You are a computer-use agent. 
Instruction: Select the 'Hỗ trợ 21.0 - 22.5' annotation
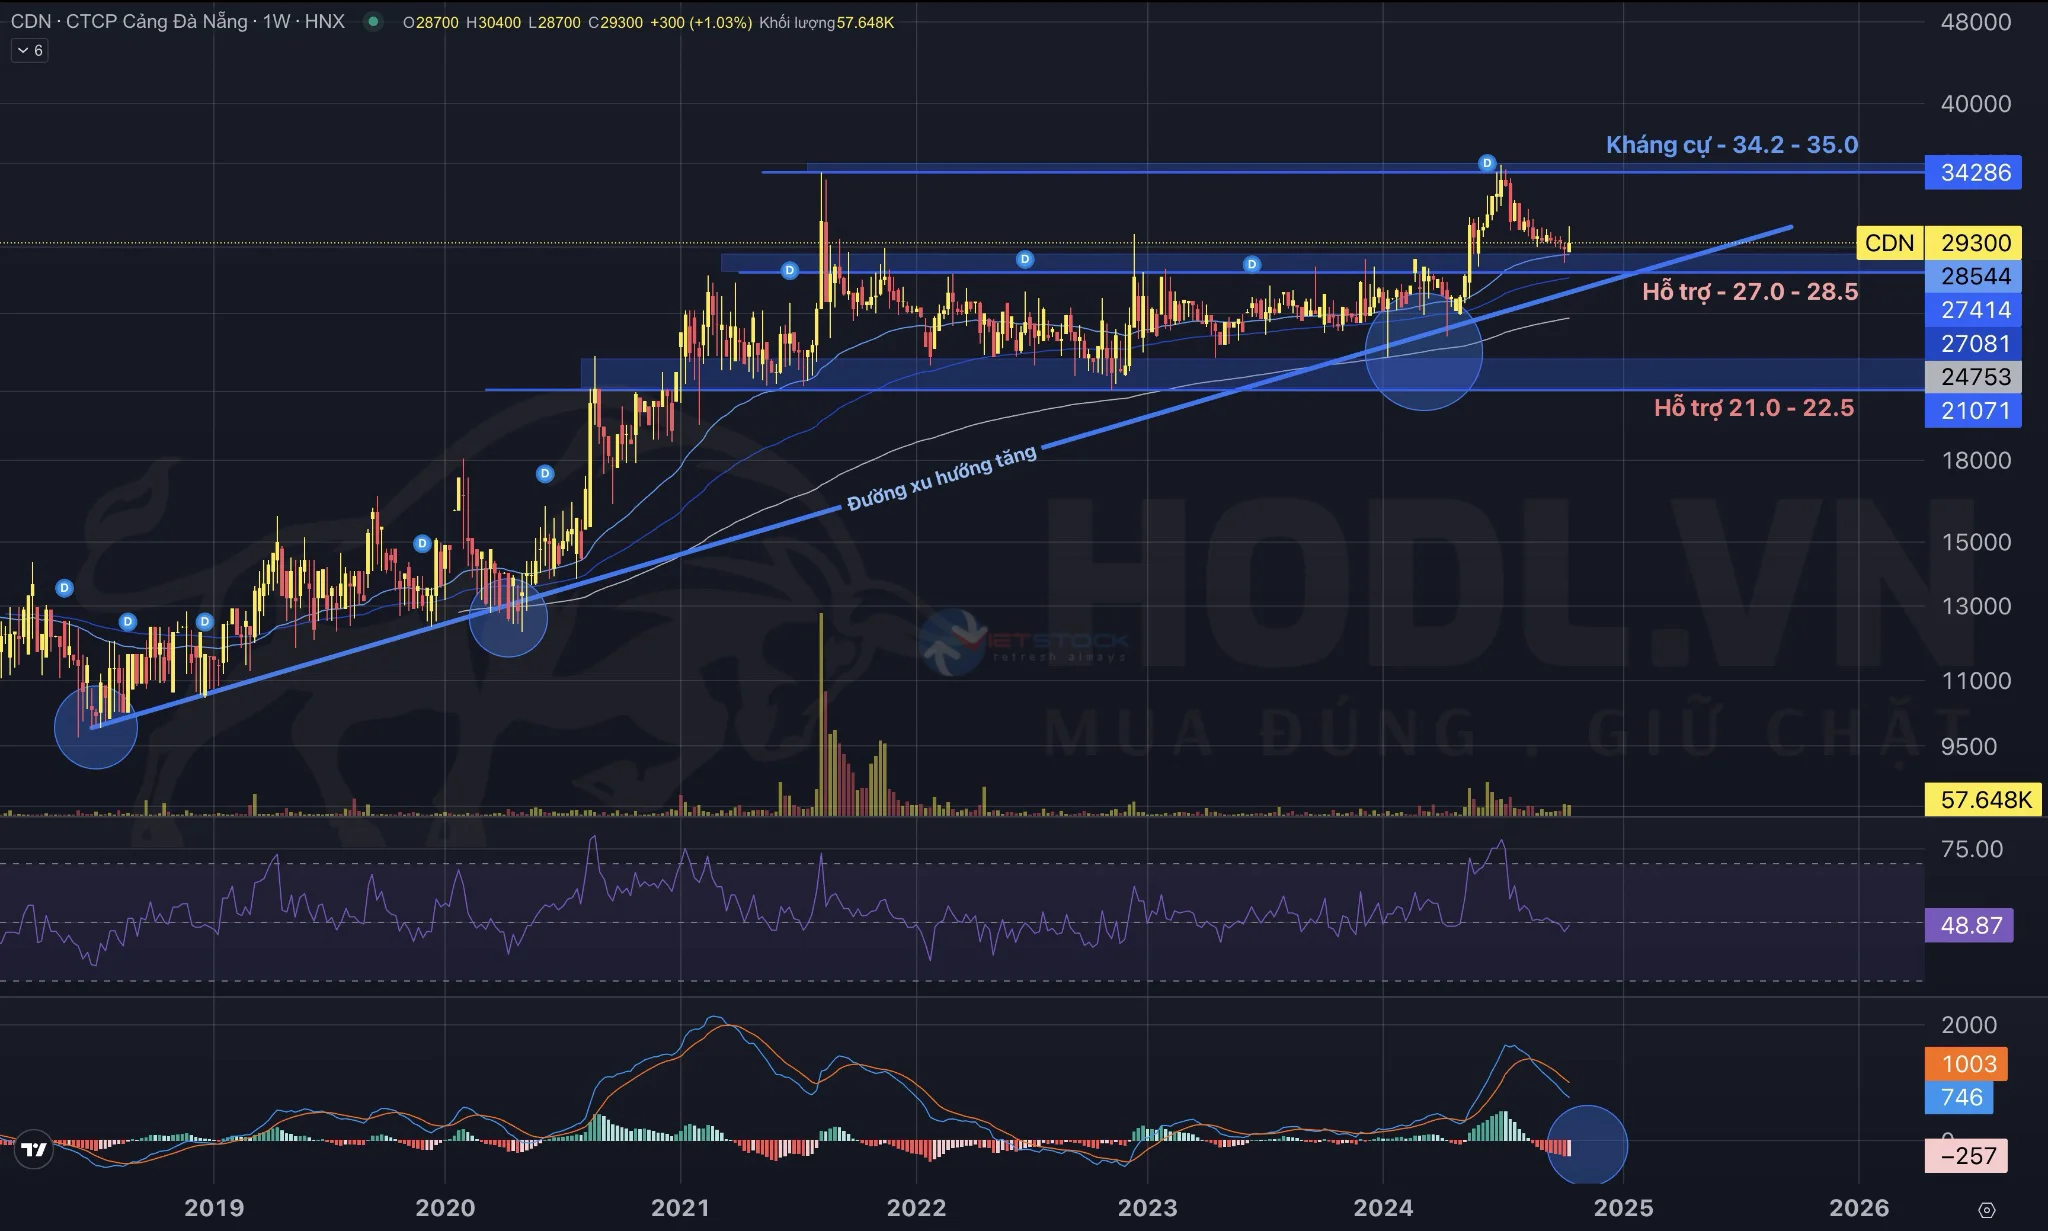coord(1753,408)
